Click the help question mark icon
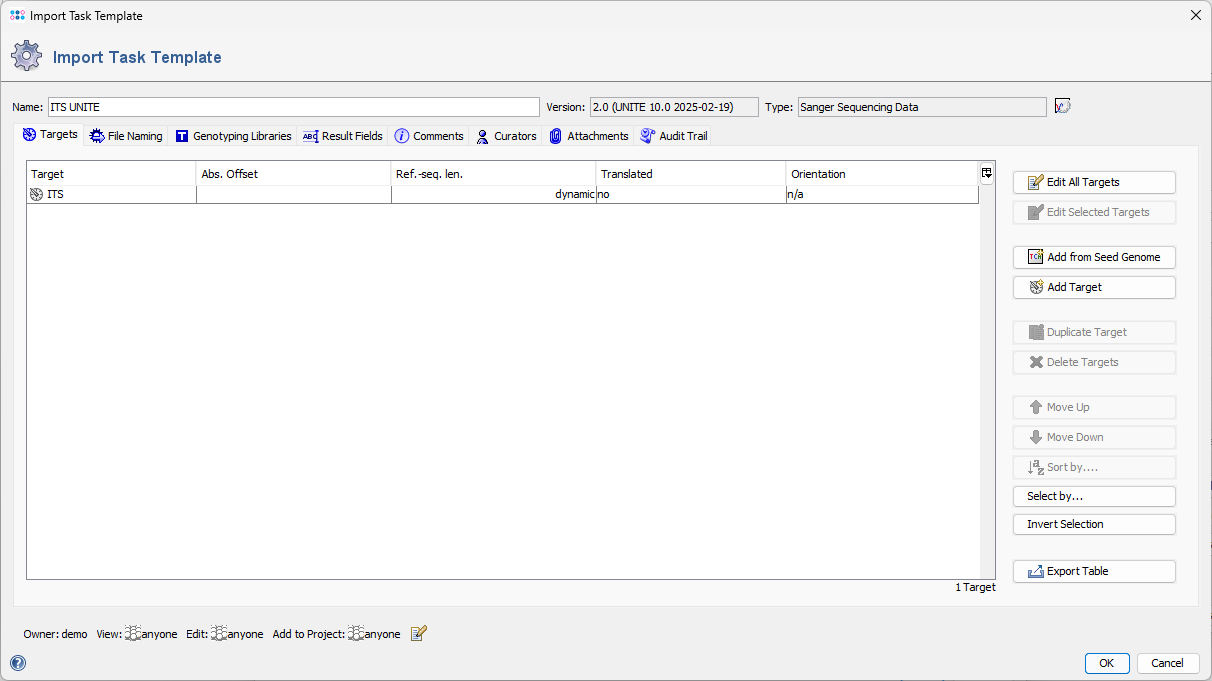 (x=17, y=663)
